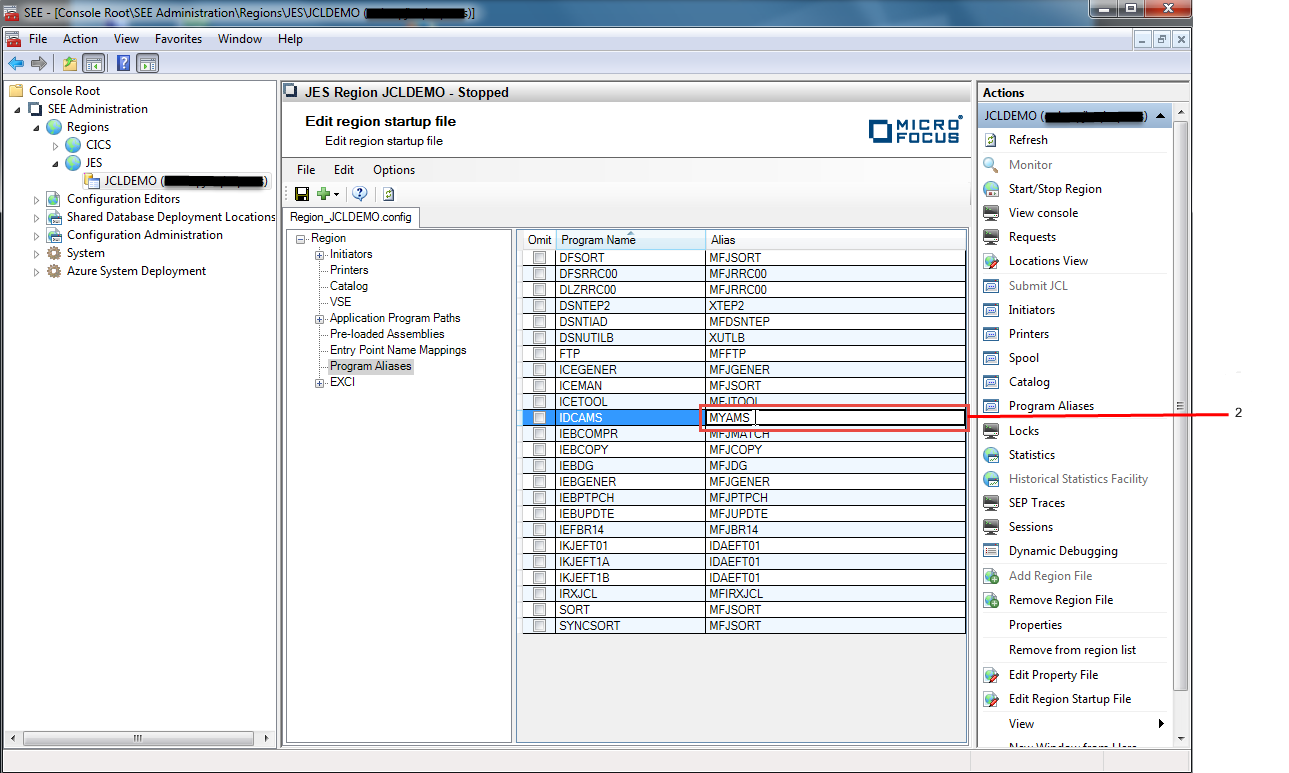Toggle Omit checkbox for IEFBR14 row

[x=540, y=530]
